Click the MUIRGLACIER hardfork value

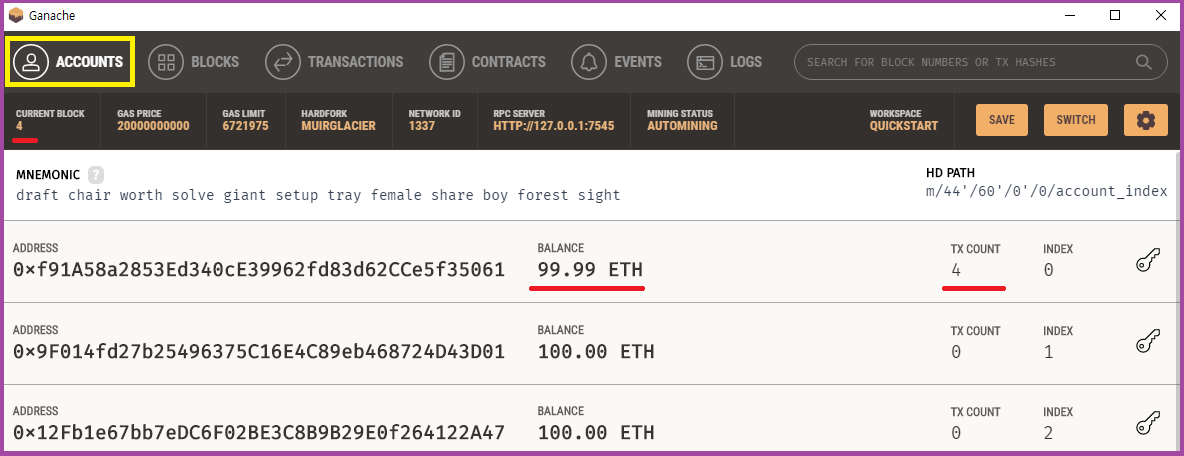tap(338, 126)
